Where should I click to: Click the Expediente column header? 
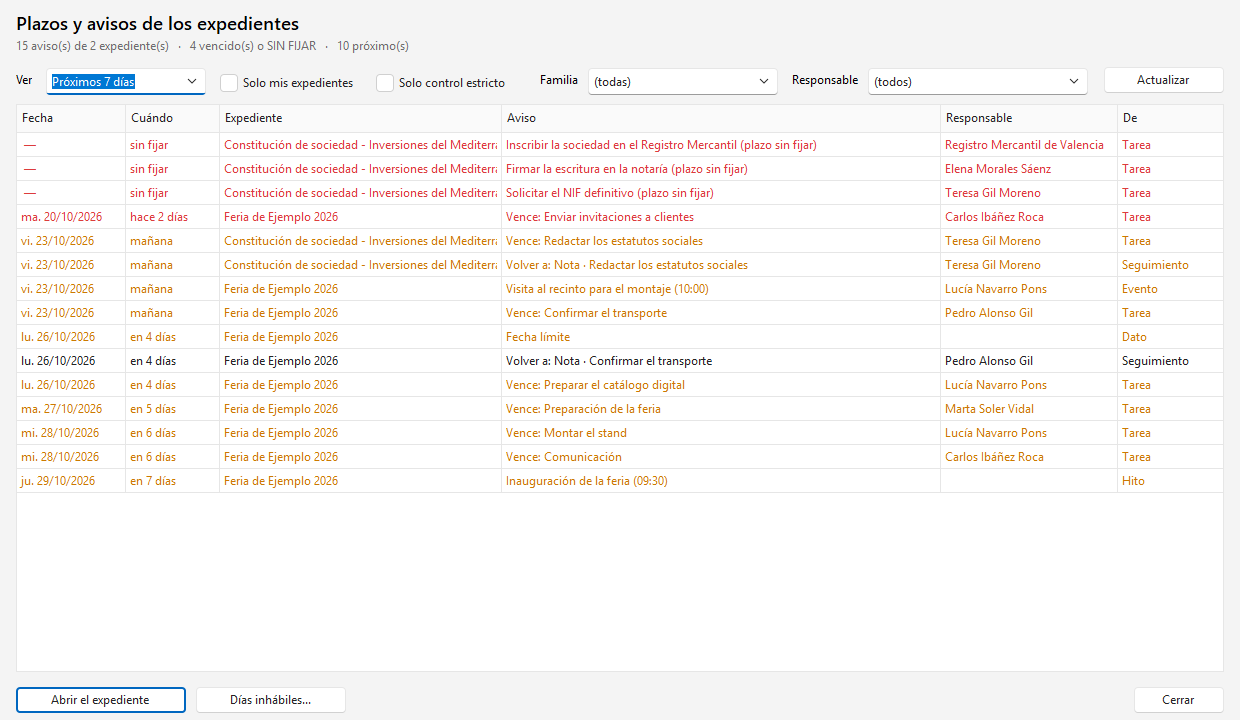pyautogui.click(x=360, y=118)
